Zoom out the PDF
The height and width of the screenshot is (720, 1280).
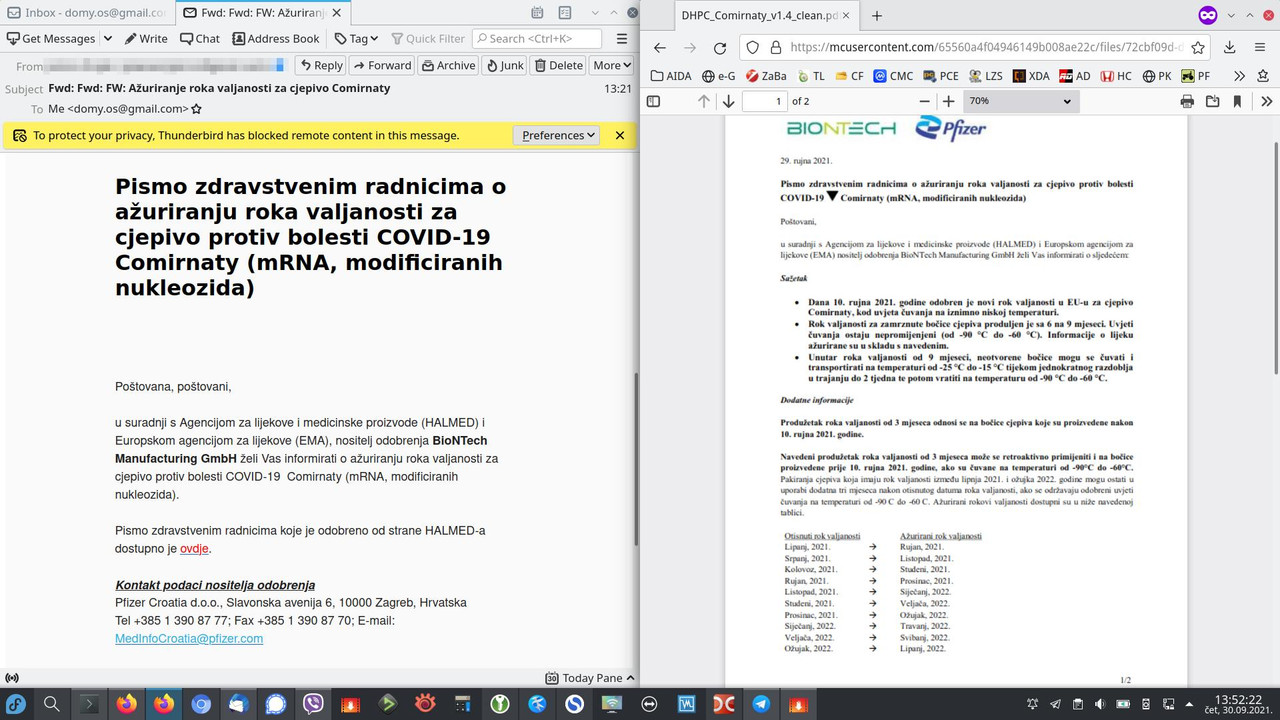925,101
